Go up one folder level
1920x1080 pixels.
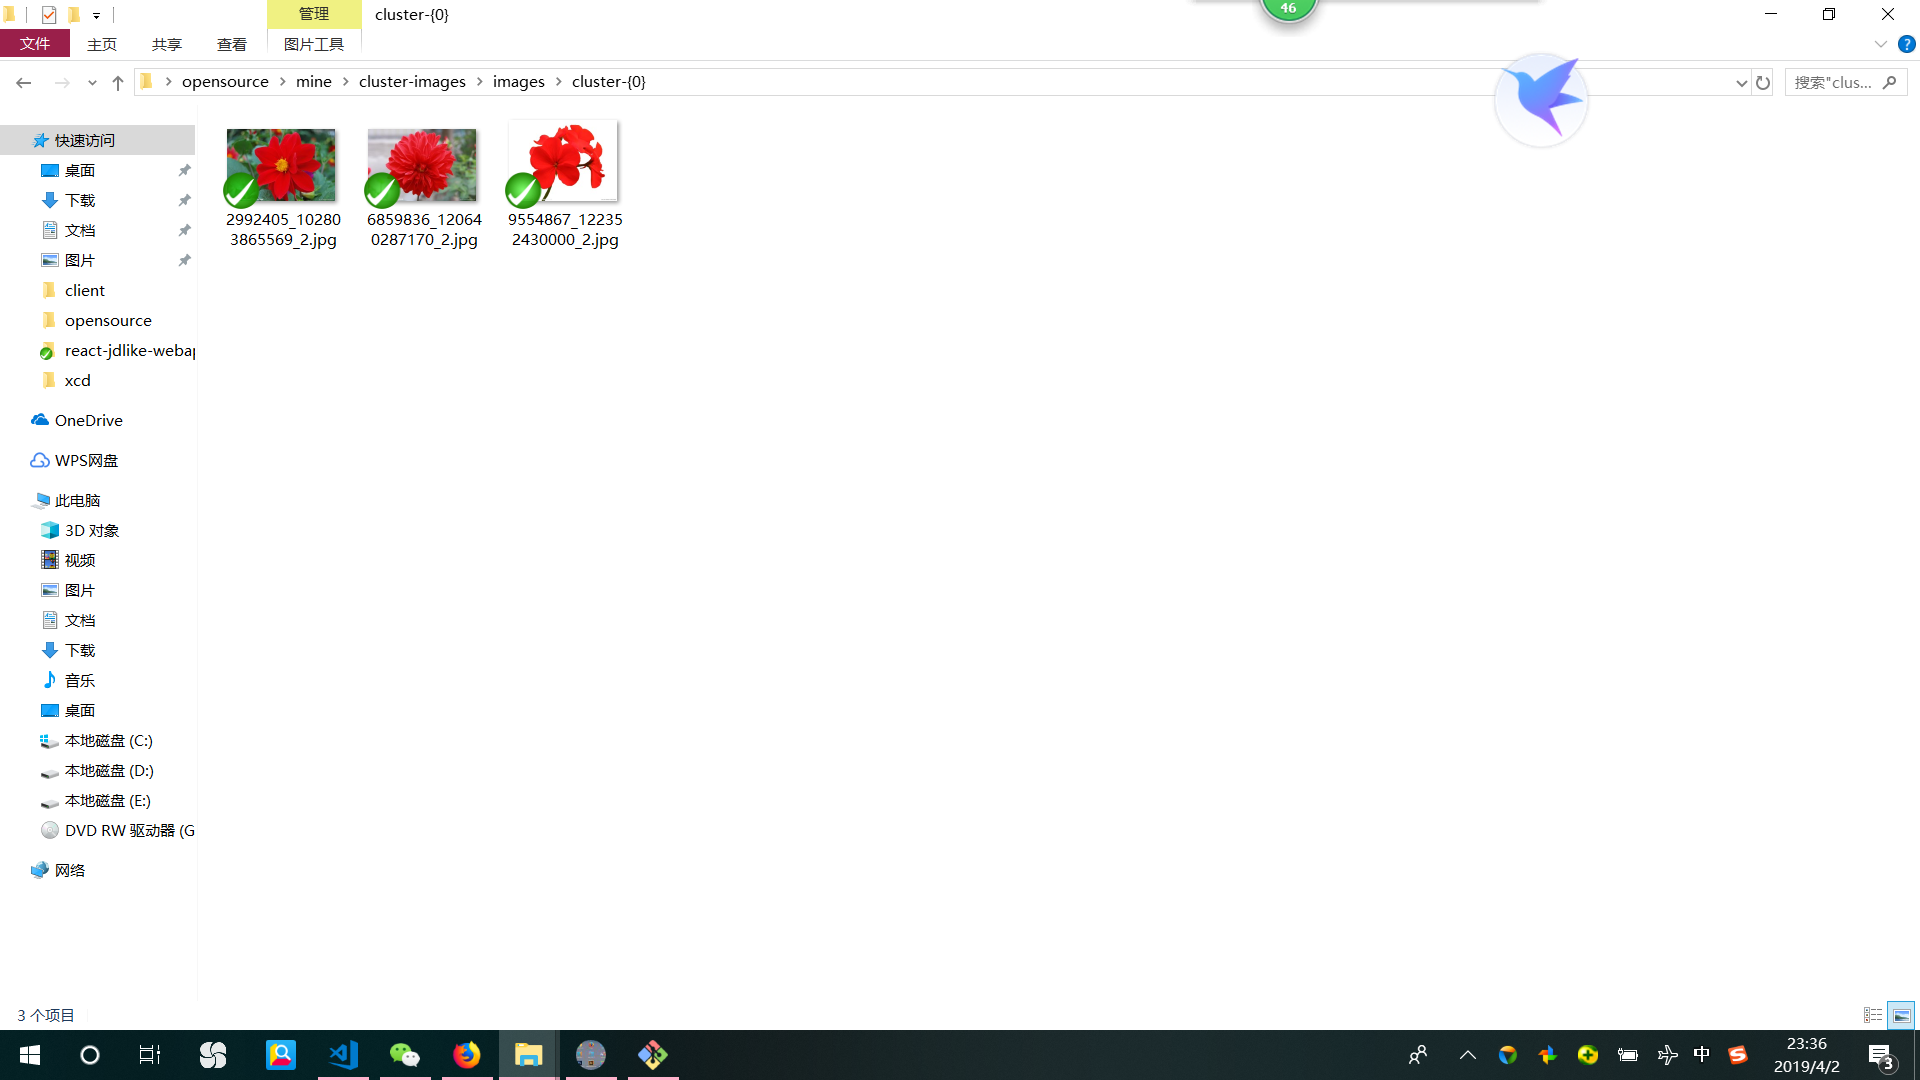(118, 82)
